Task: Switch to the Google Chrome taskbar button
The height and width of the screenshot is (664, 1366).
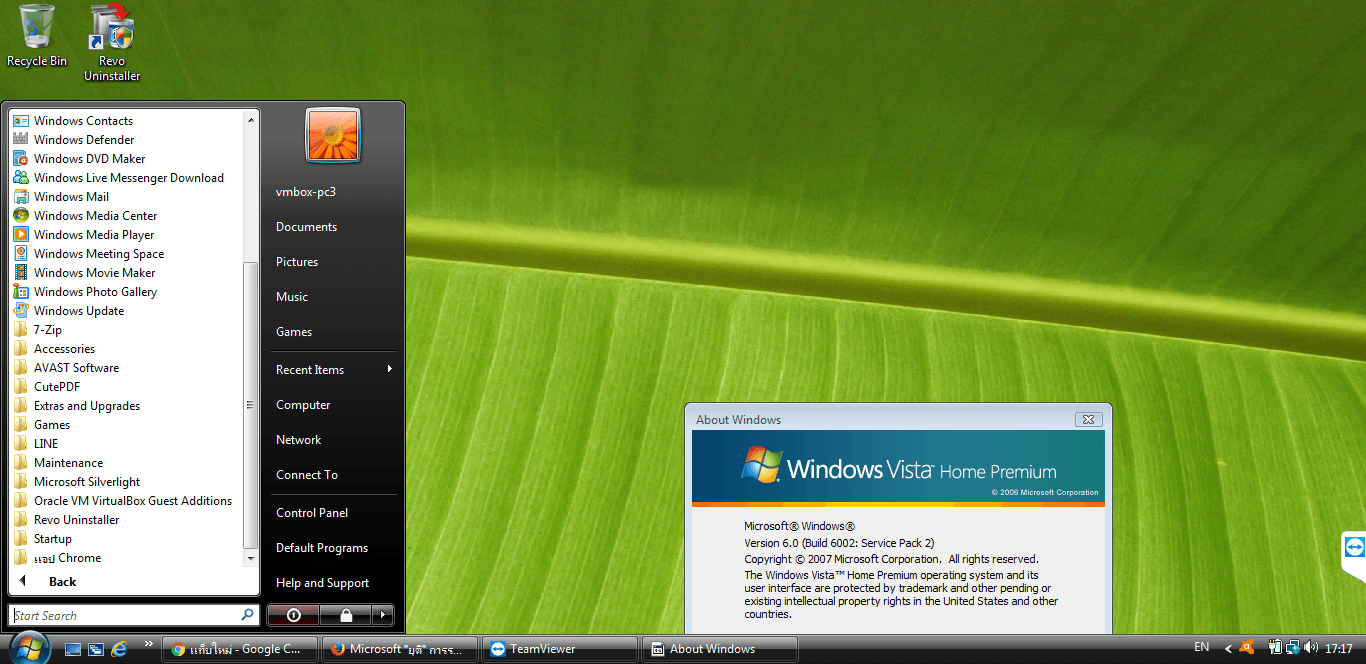Action: click(x=240, y=649)
